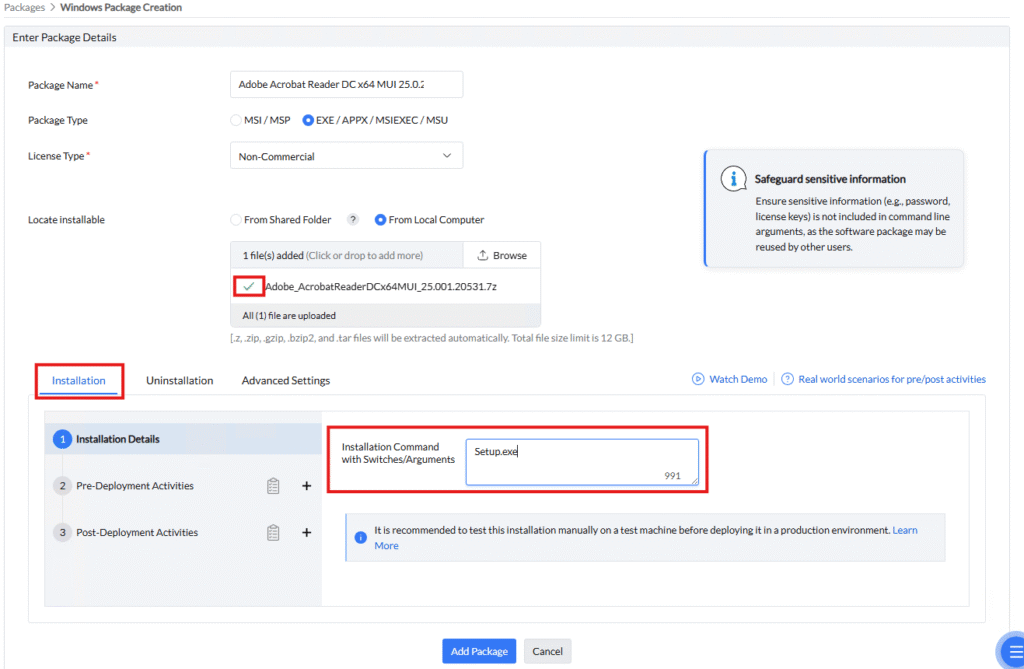Click inside the Installation Command text box
Image resolution: width=1024 pixels, height=669 pixels.
(581, 462)
